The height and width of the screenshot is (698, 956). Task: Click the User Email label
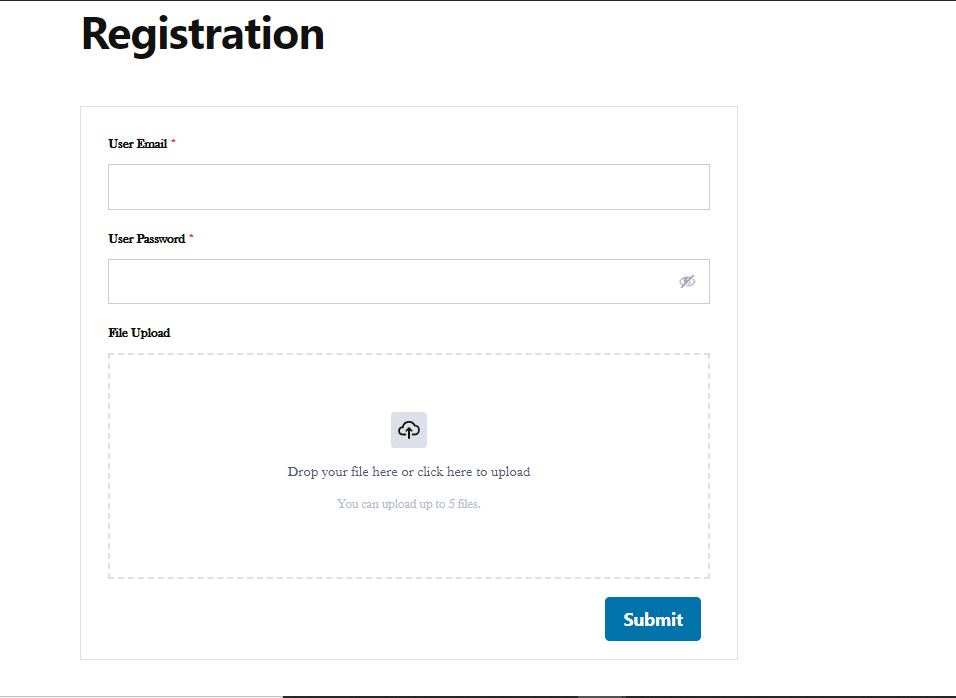138,144
